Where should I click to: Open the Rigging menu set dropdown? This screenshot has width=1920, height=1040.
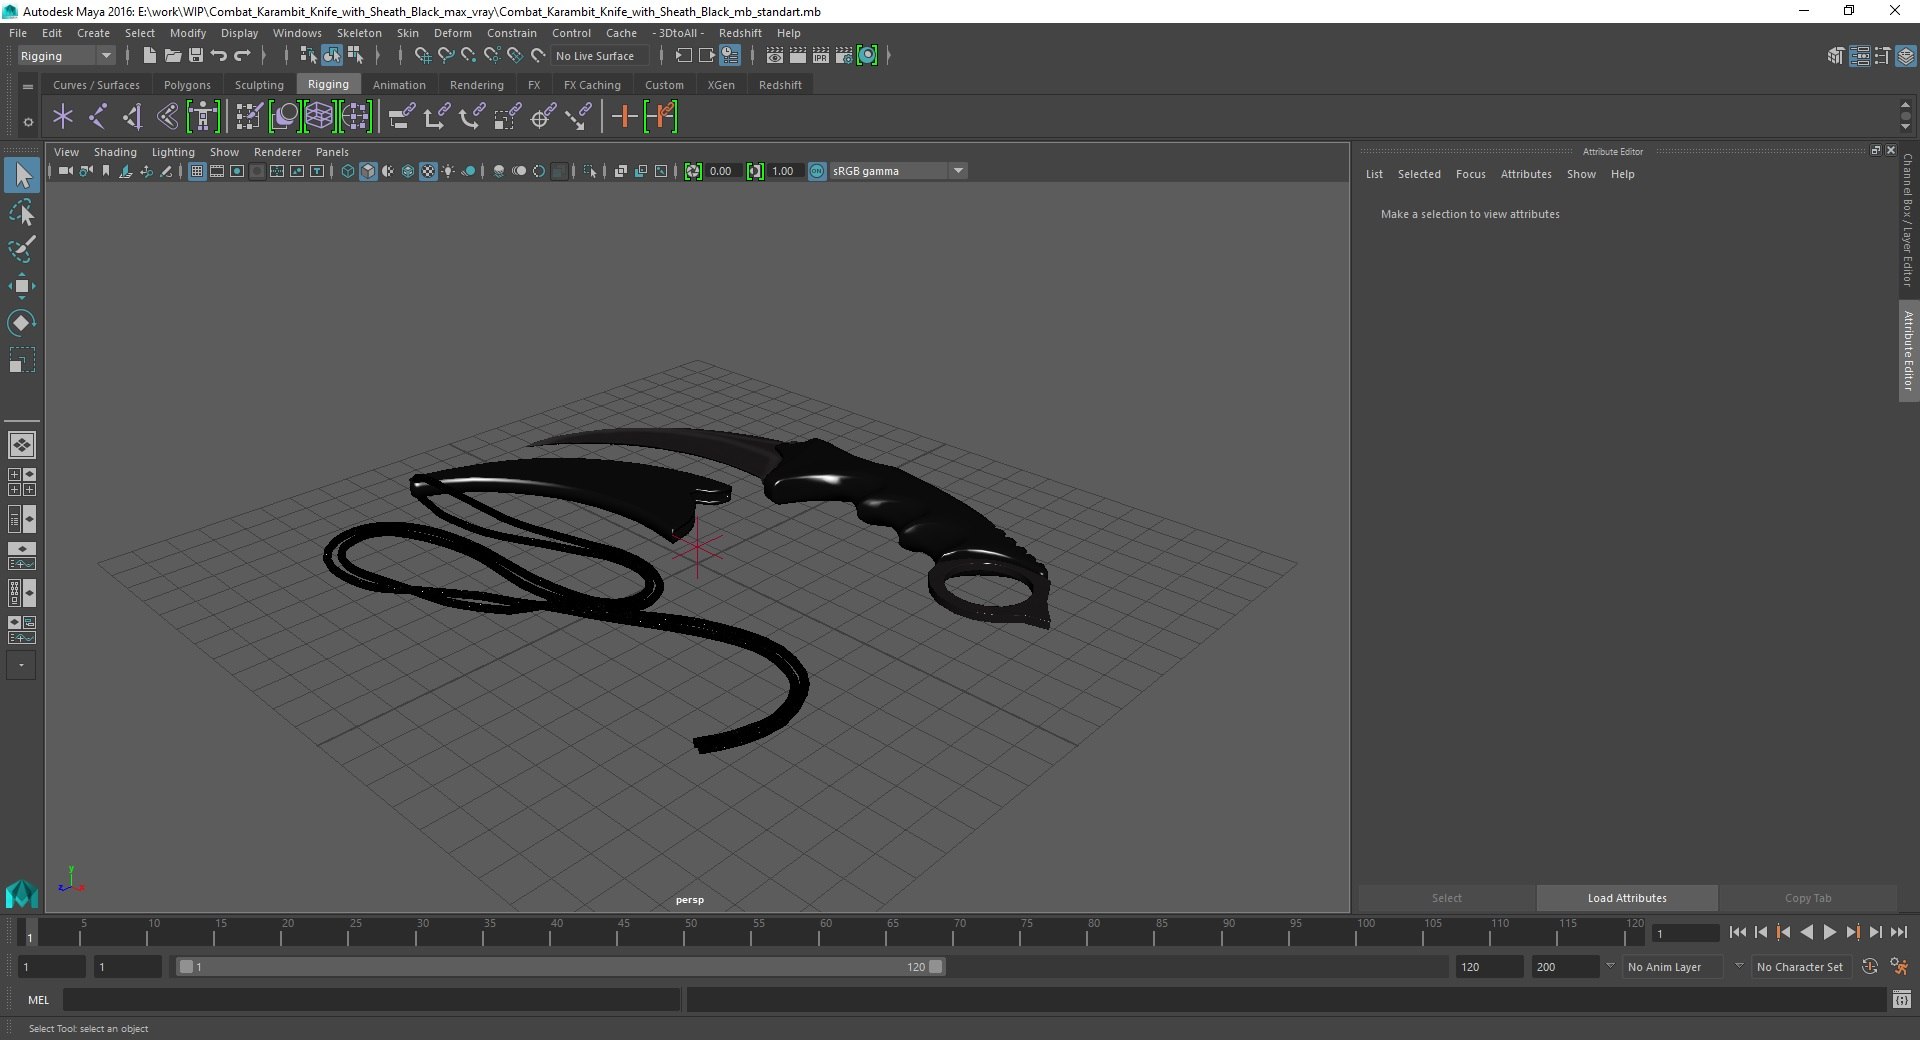click(x=66, y=56)
